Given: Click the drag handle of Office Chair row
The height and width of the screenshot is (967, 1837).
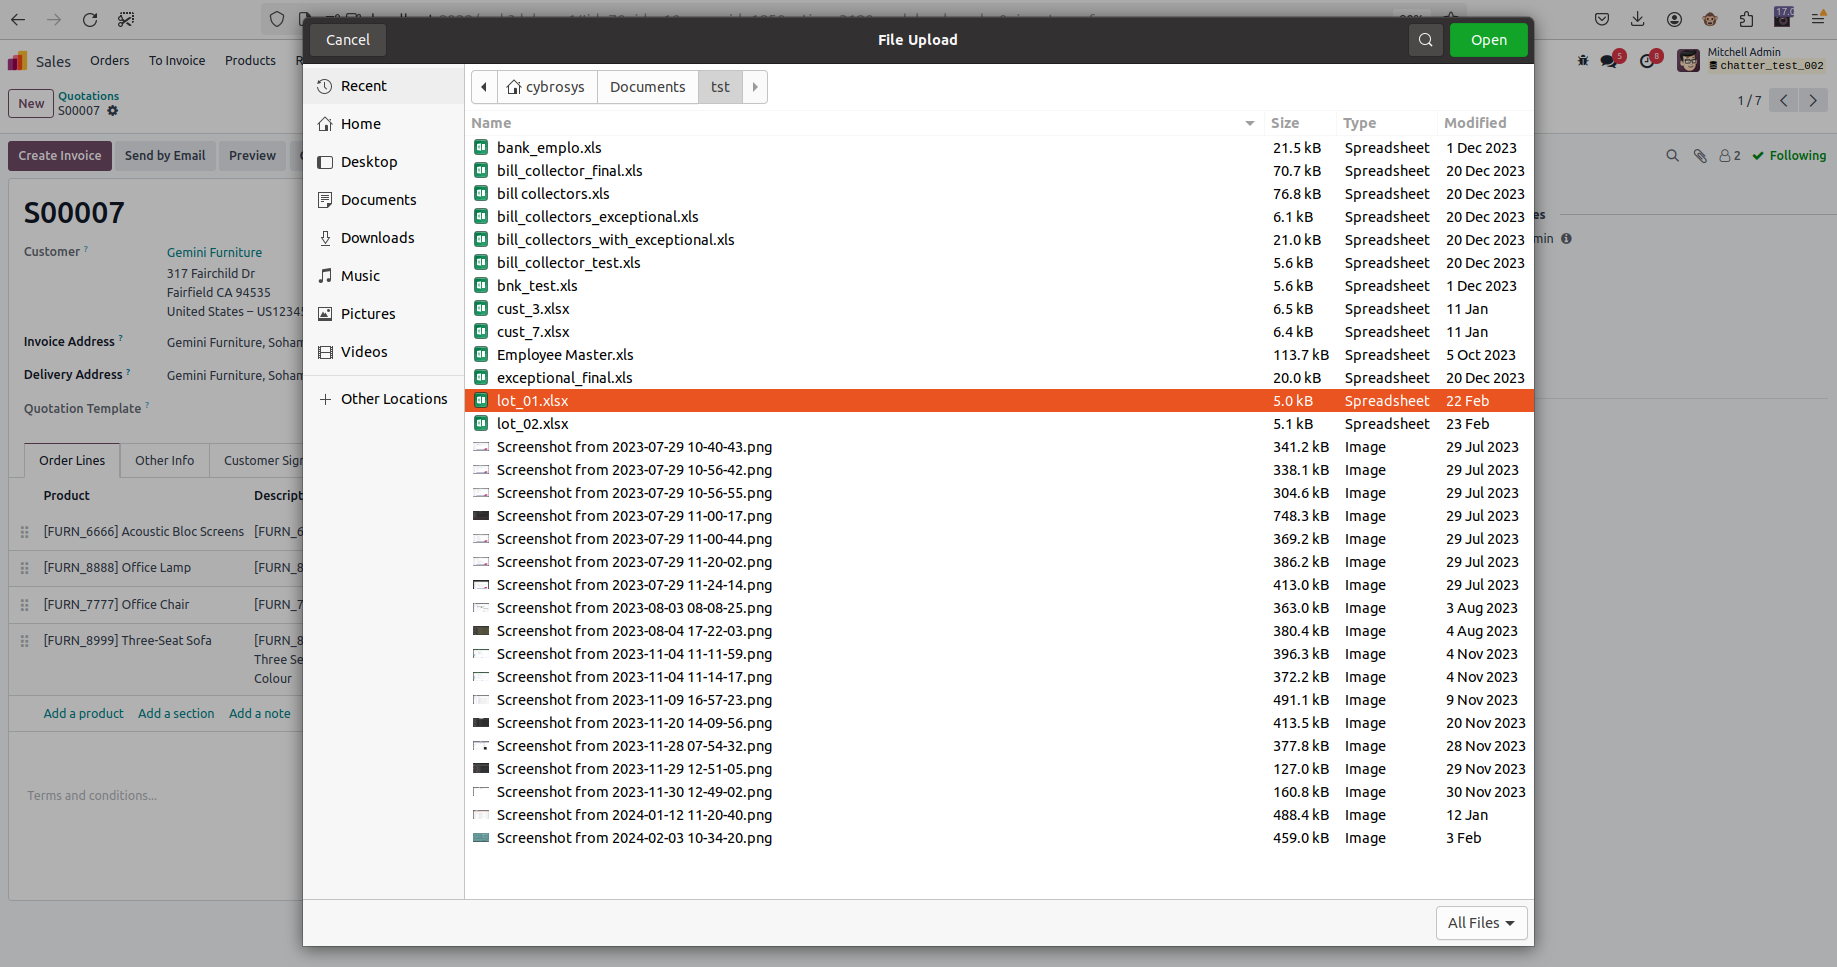Looking at the screenshot, I should (x=25, y=605).
